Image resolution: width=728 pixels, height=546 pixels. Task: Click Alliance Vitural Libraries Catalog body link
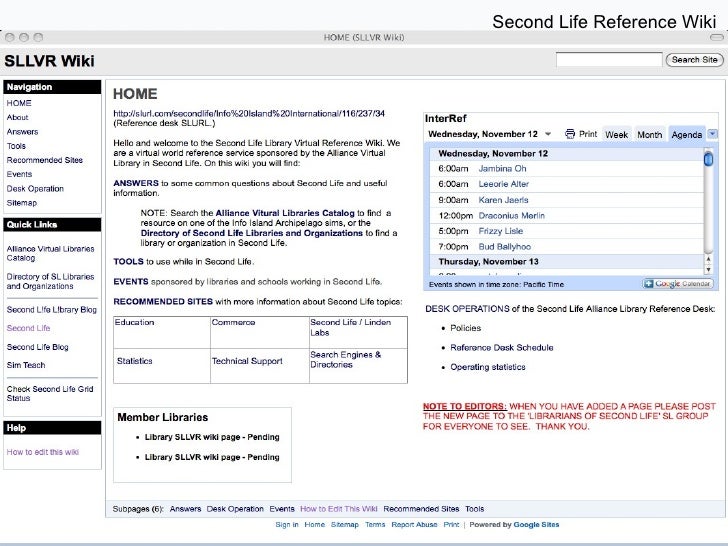[285, 213]
